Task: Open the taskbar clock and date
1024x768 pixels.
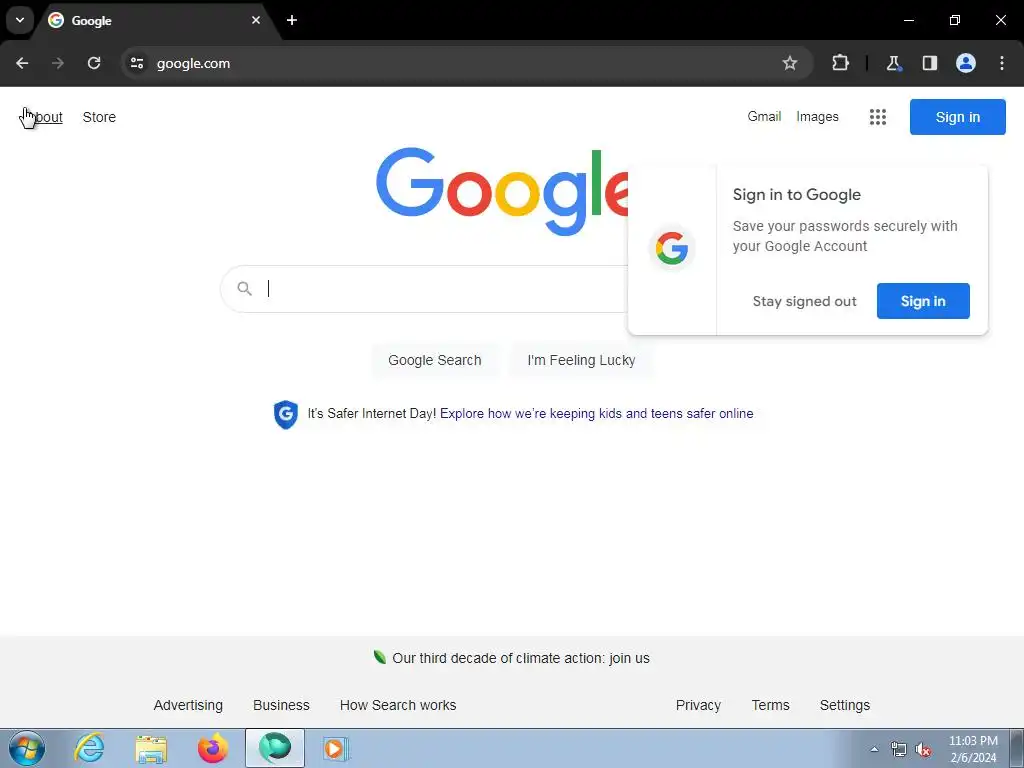Action: pyautogui.click(x=973, y=749)
